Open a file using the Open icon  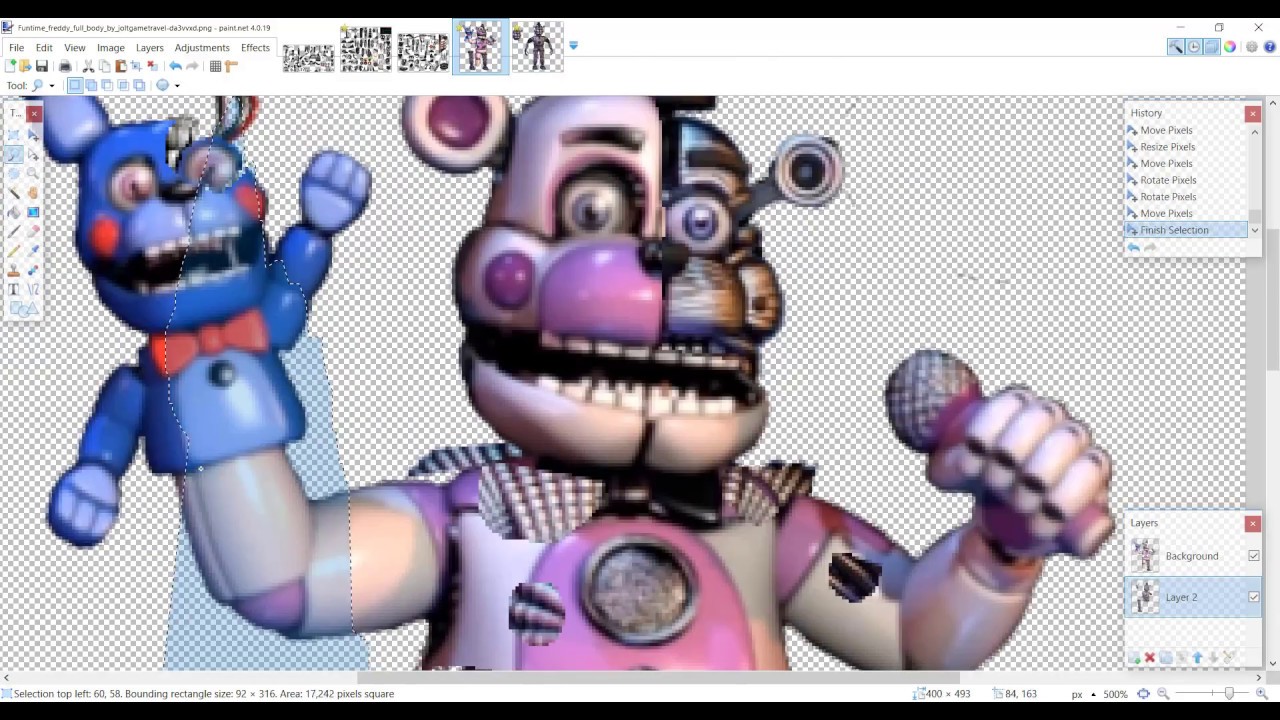pos(25,66)
